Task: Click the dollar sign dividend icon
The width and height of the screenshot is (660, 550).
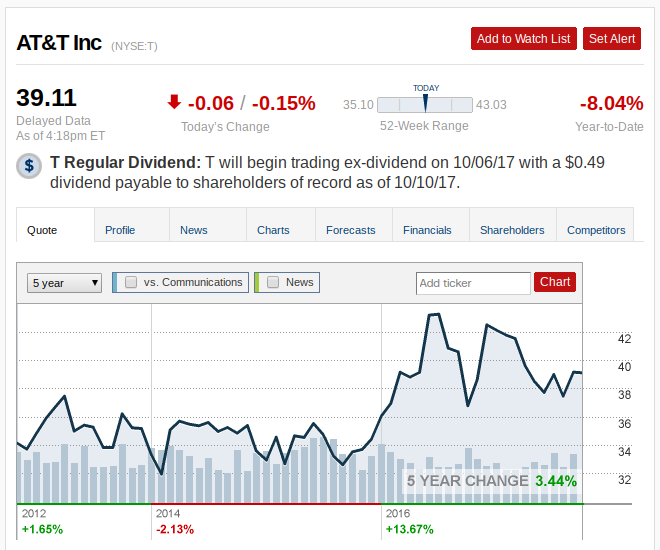Action: point(29,166)
